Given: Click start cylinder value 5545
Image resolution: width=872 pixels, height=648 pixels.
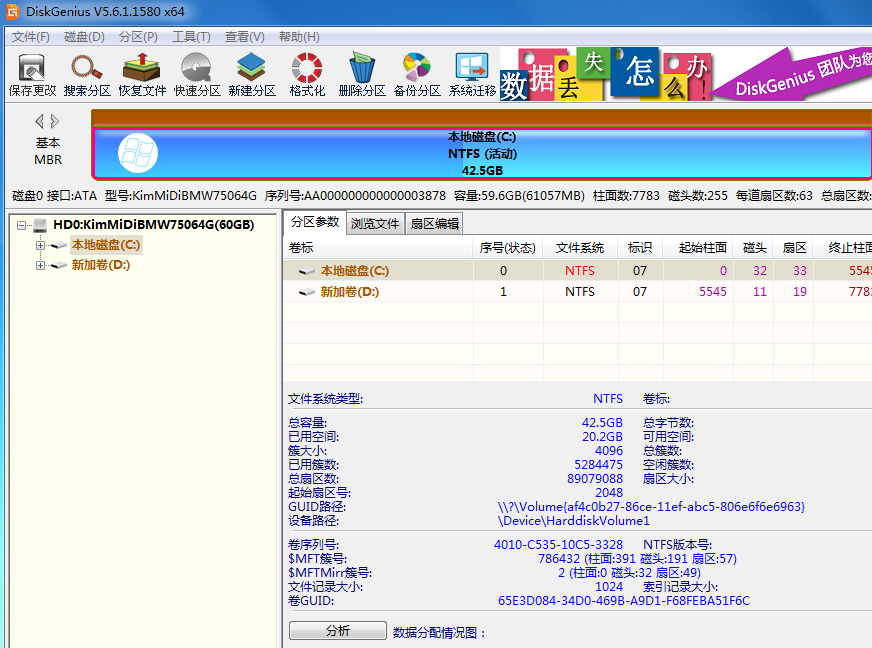Looking at the screenshot, I should coord(712,291).
